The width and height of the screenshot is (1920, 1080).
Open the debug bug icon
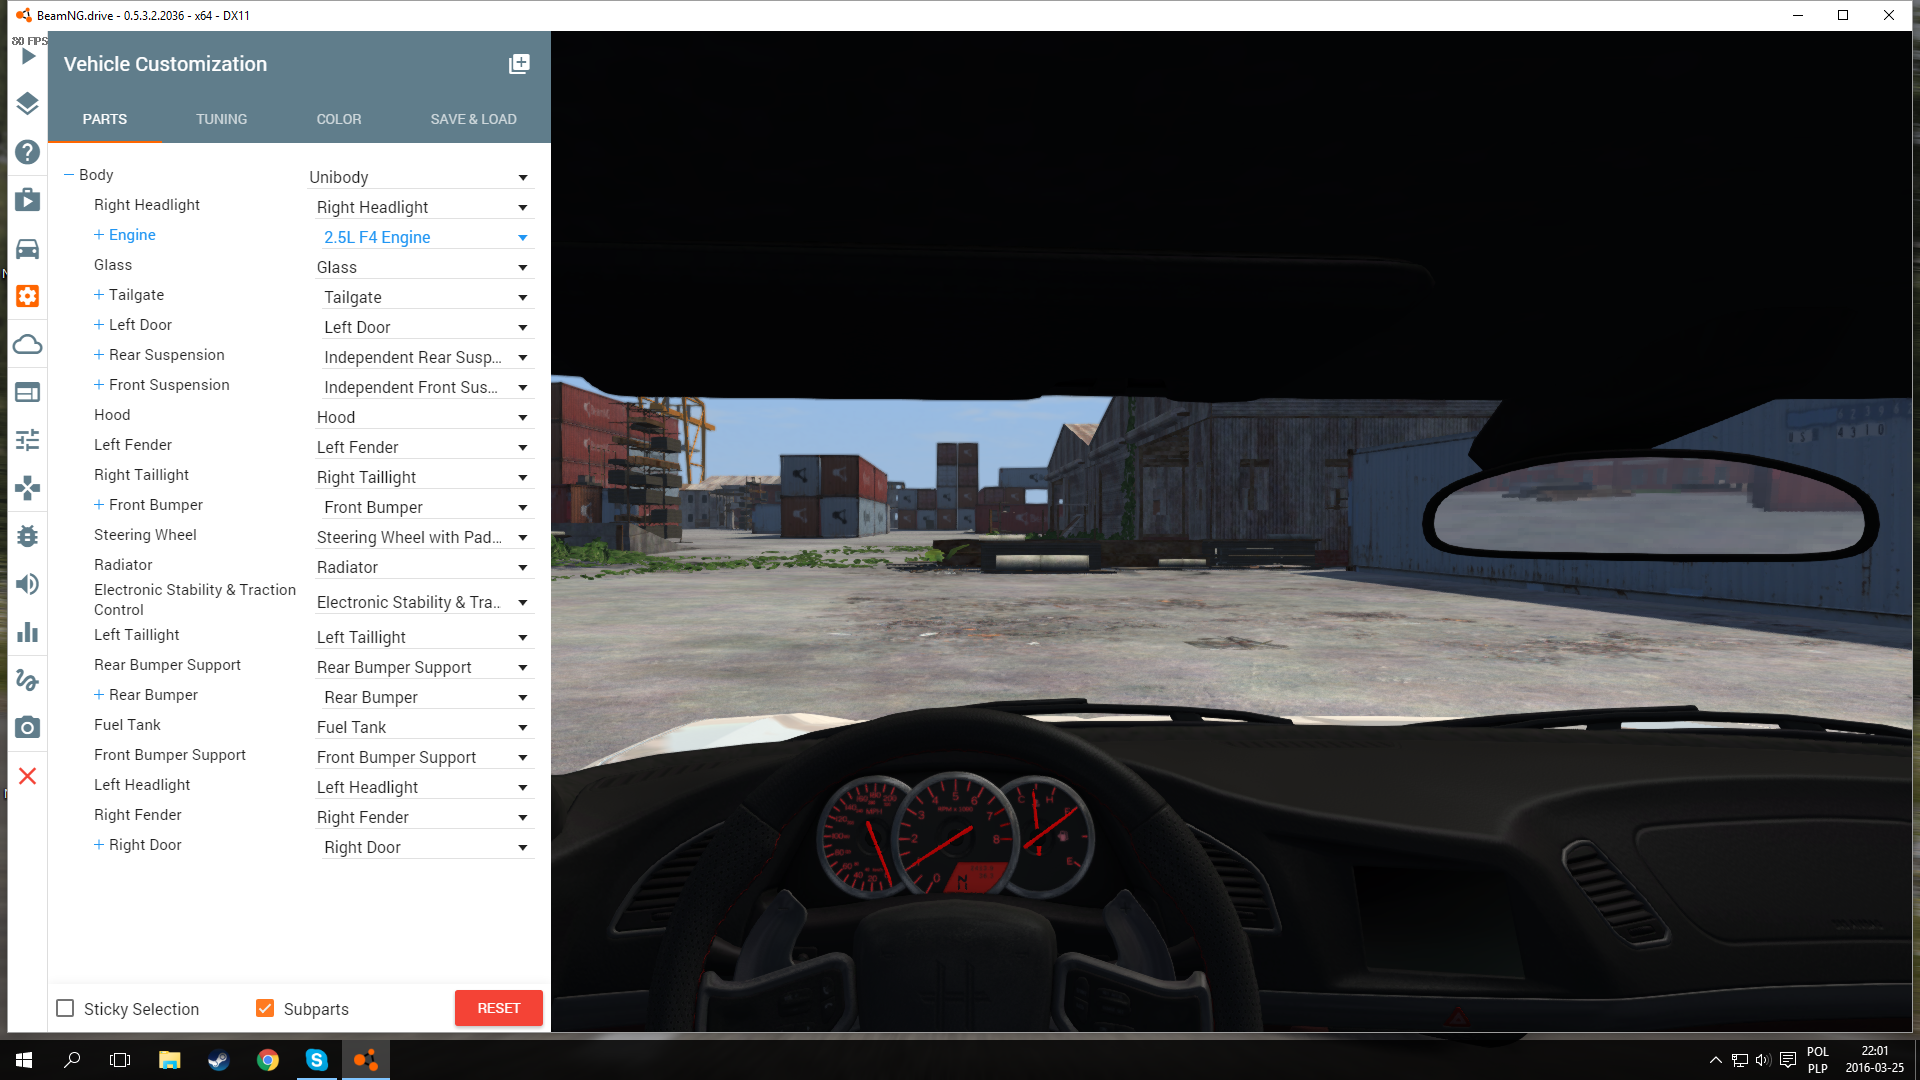[28, 536]
